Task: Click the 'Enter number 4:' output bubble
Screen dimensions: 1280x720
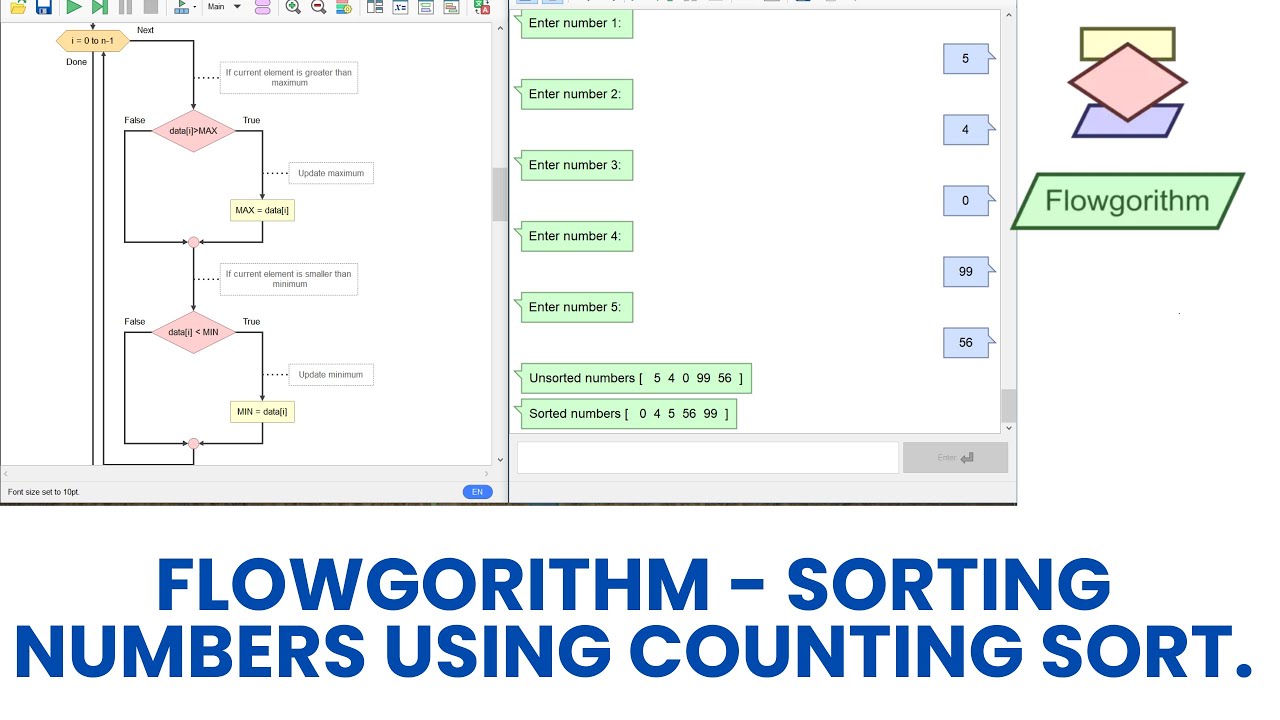Action: pyautogui.click(x=574, y=236)
